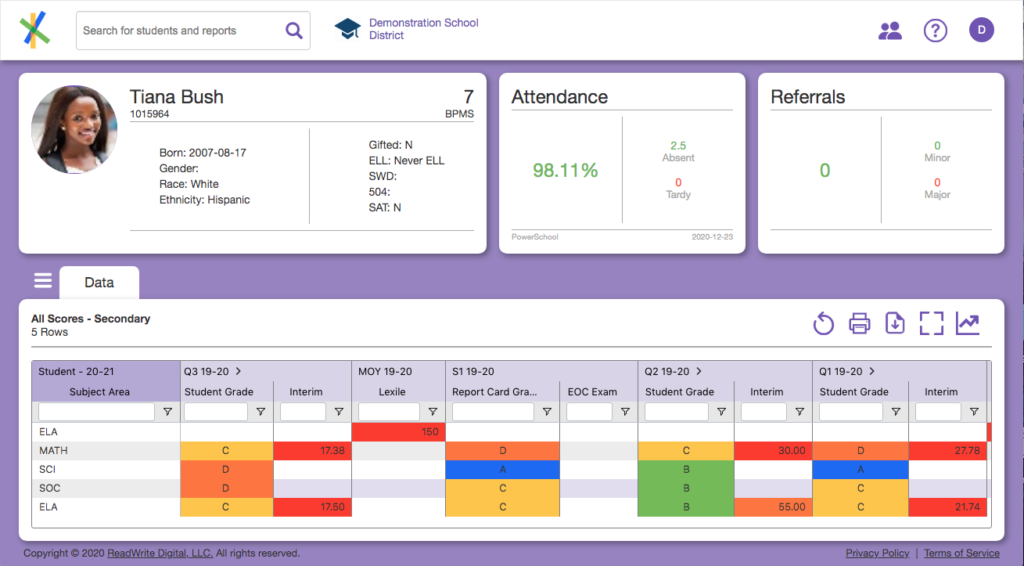Open the hamburger menu beside Data tab
Image resolution: width=1024 pixels, height=566 pixels.
(42, 281)
